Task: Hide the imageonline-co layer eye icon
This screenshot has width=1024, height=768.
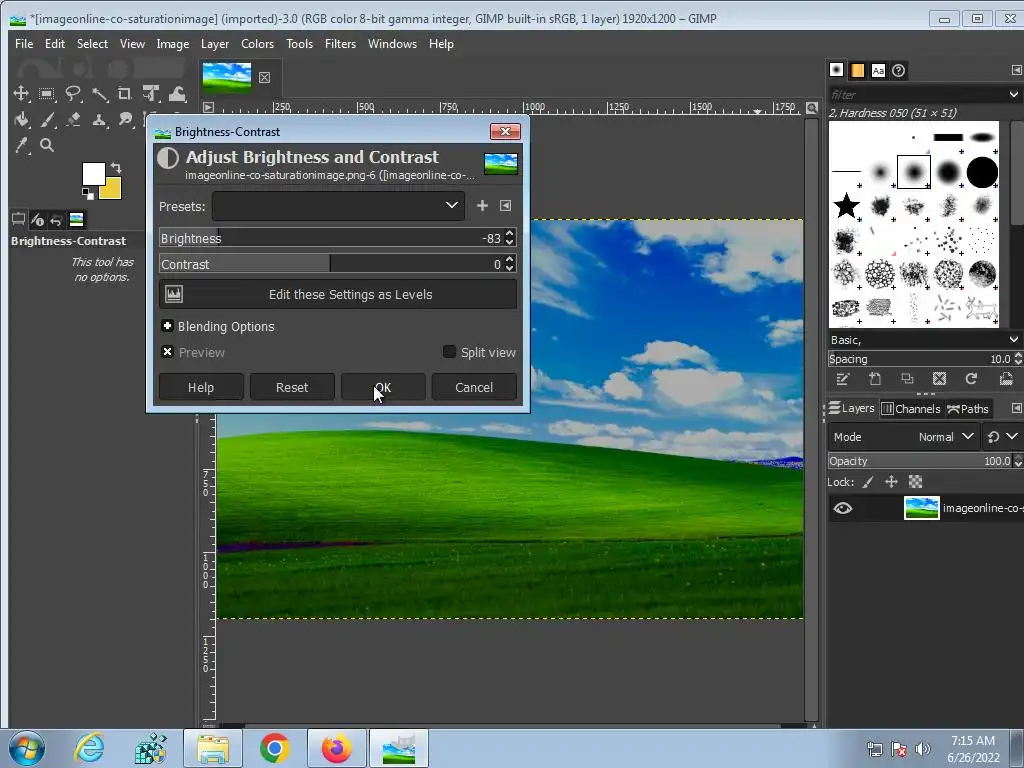Action: 842,508
